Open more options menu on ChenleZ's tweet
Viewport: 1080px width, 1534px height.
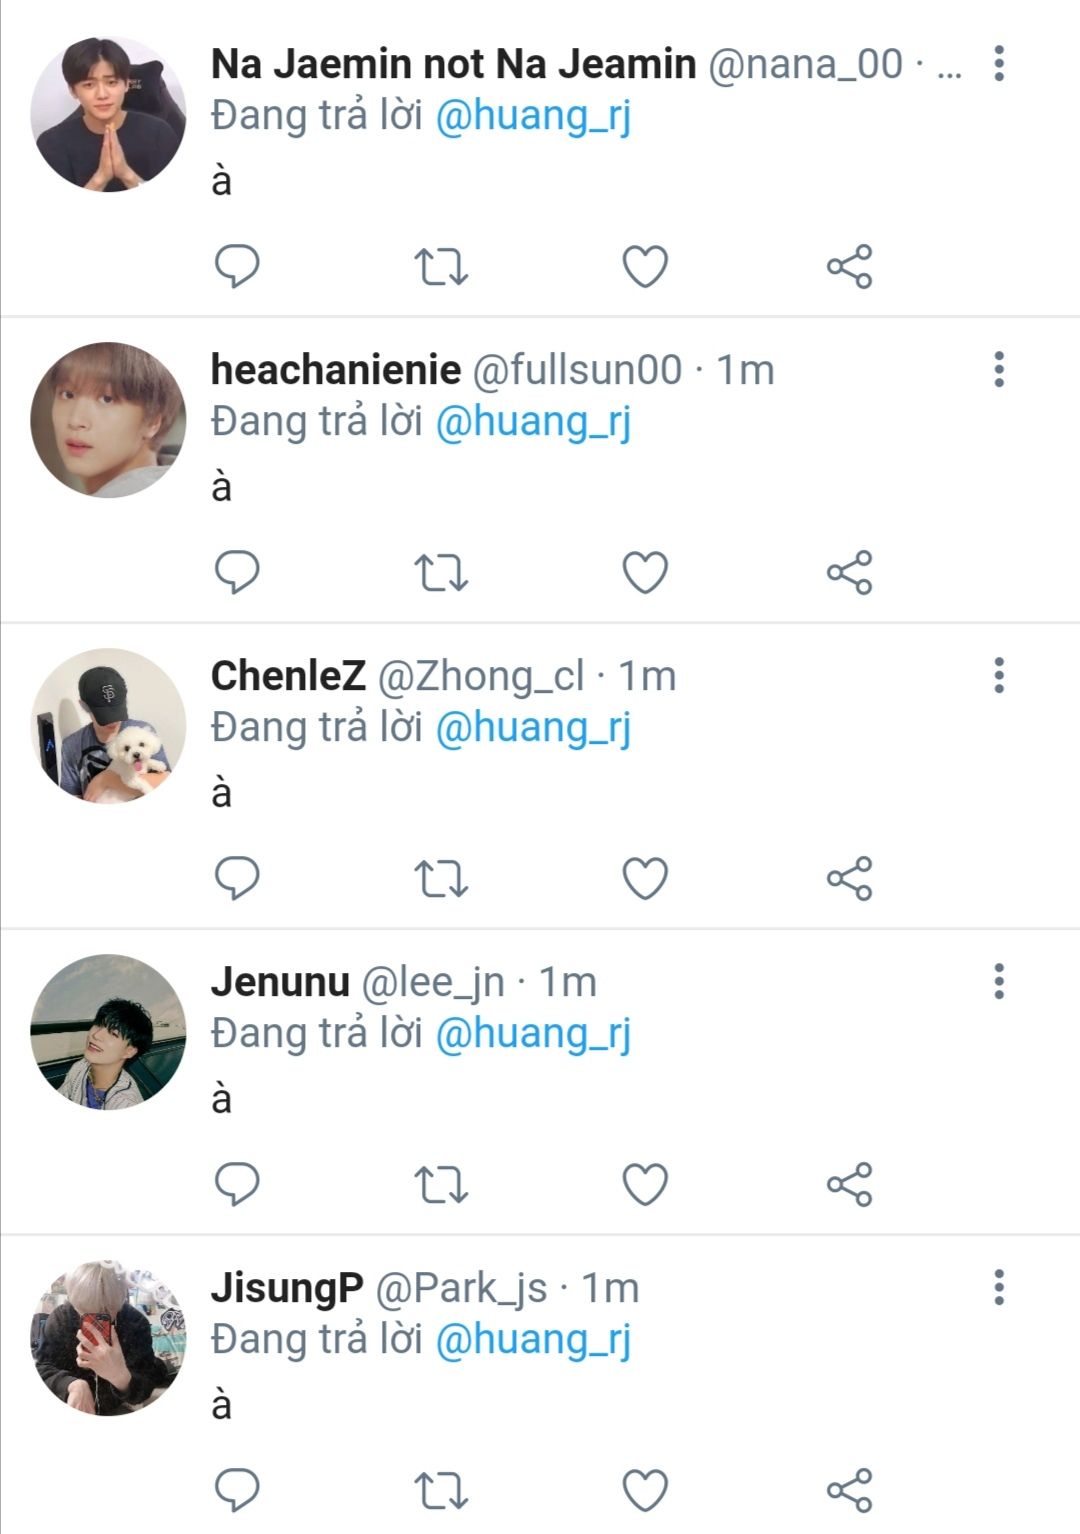(x=998, y=676)
